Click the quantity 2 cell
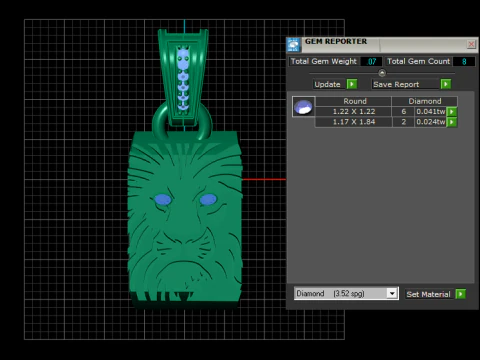This screenshot has height=360, width=480. [x=403, y=122]
